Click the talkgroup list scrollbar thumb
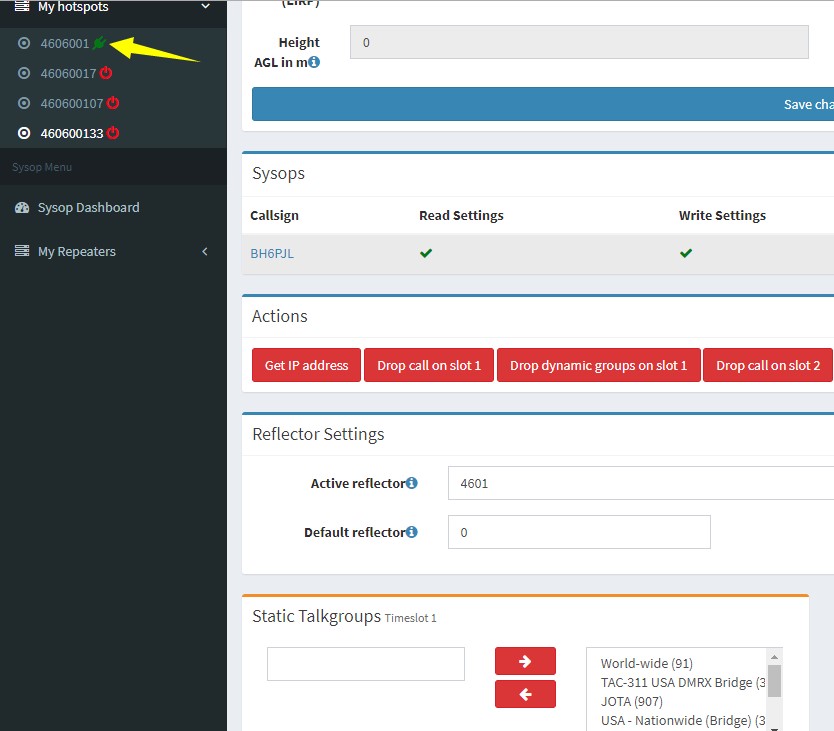Viewport: 834px width, 731px height. 774,678
